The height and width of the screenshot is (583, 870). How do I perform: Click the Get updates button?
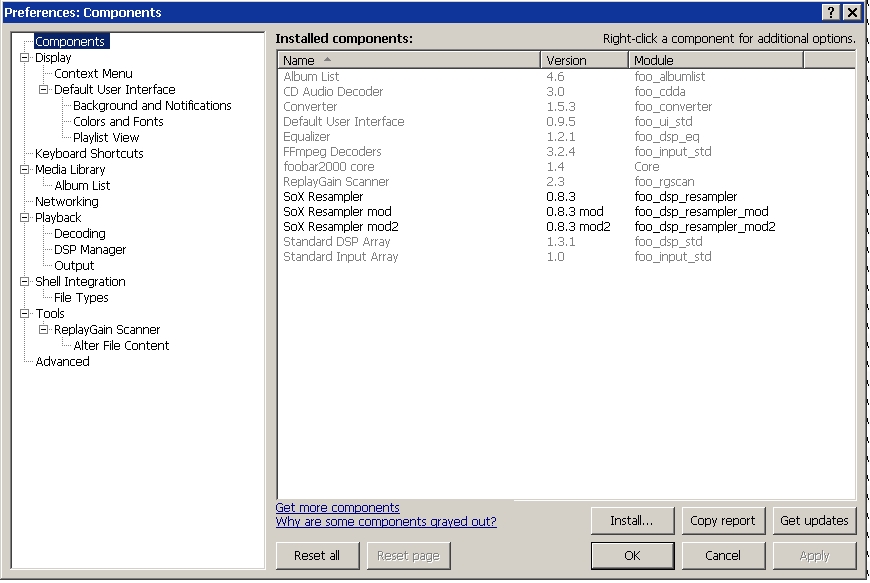point(814,521)
